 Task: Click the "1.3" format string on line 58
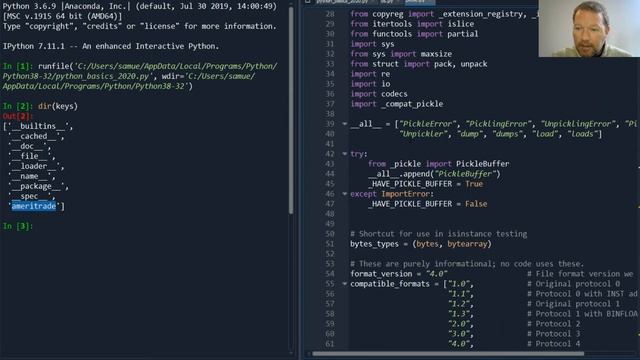click(460, 314)
